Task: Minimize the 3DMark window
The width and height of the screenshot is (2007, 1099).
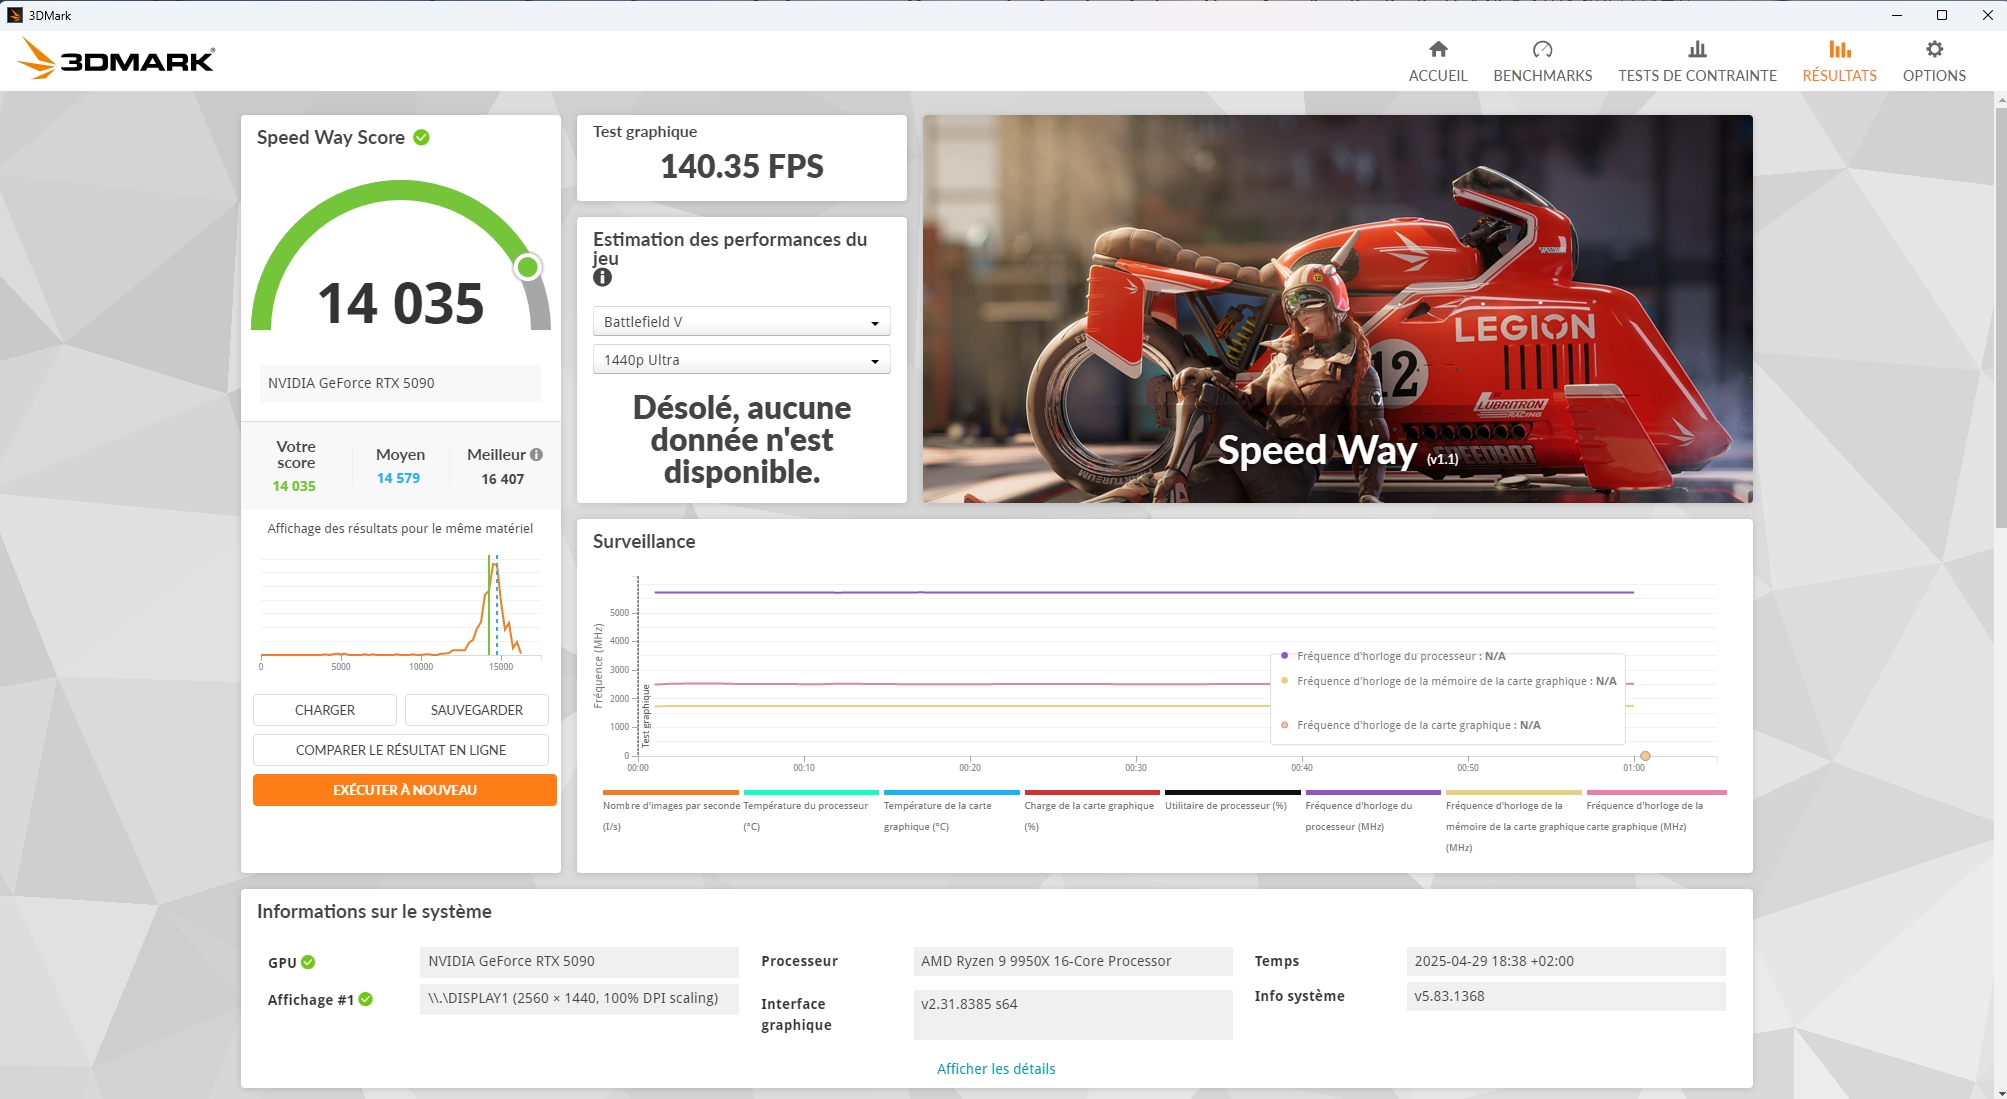Action: pos(1897,15)
